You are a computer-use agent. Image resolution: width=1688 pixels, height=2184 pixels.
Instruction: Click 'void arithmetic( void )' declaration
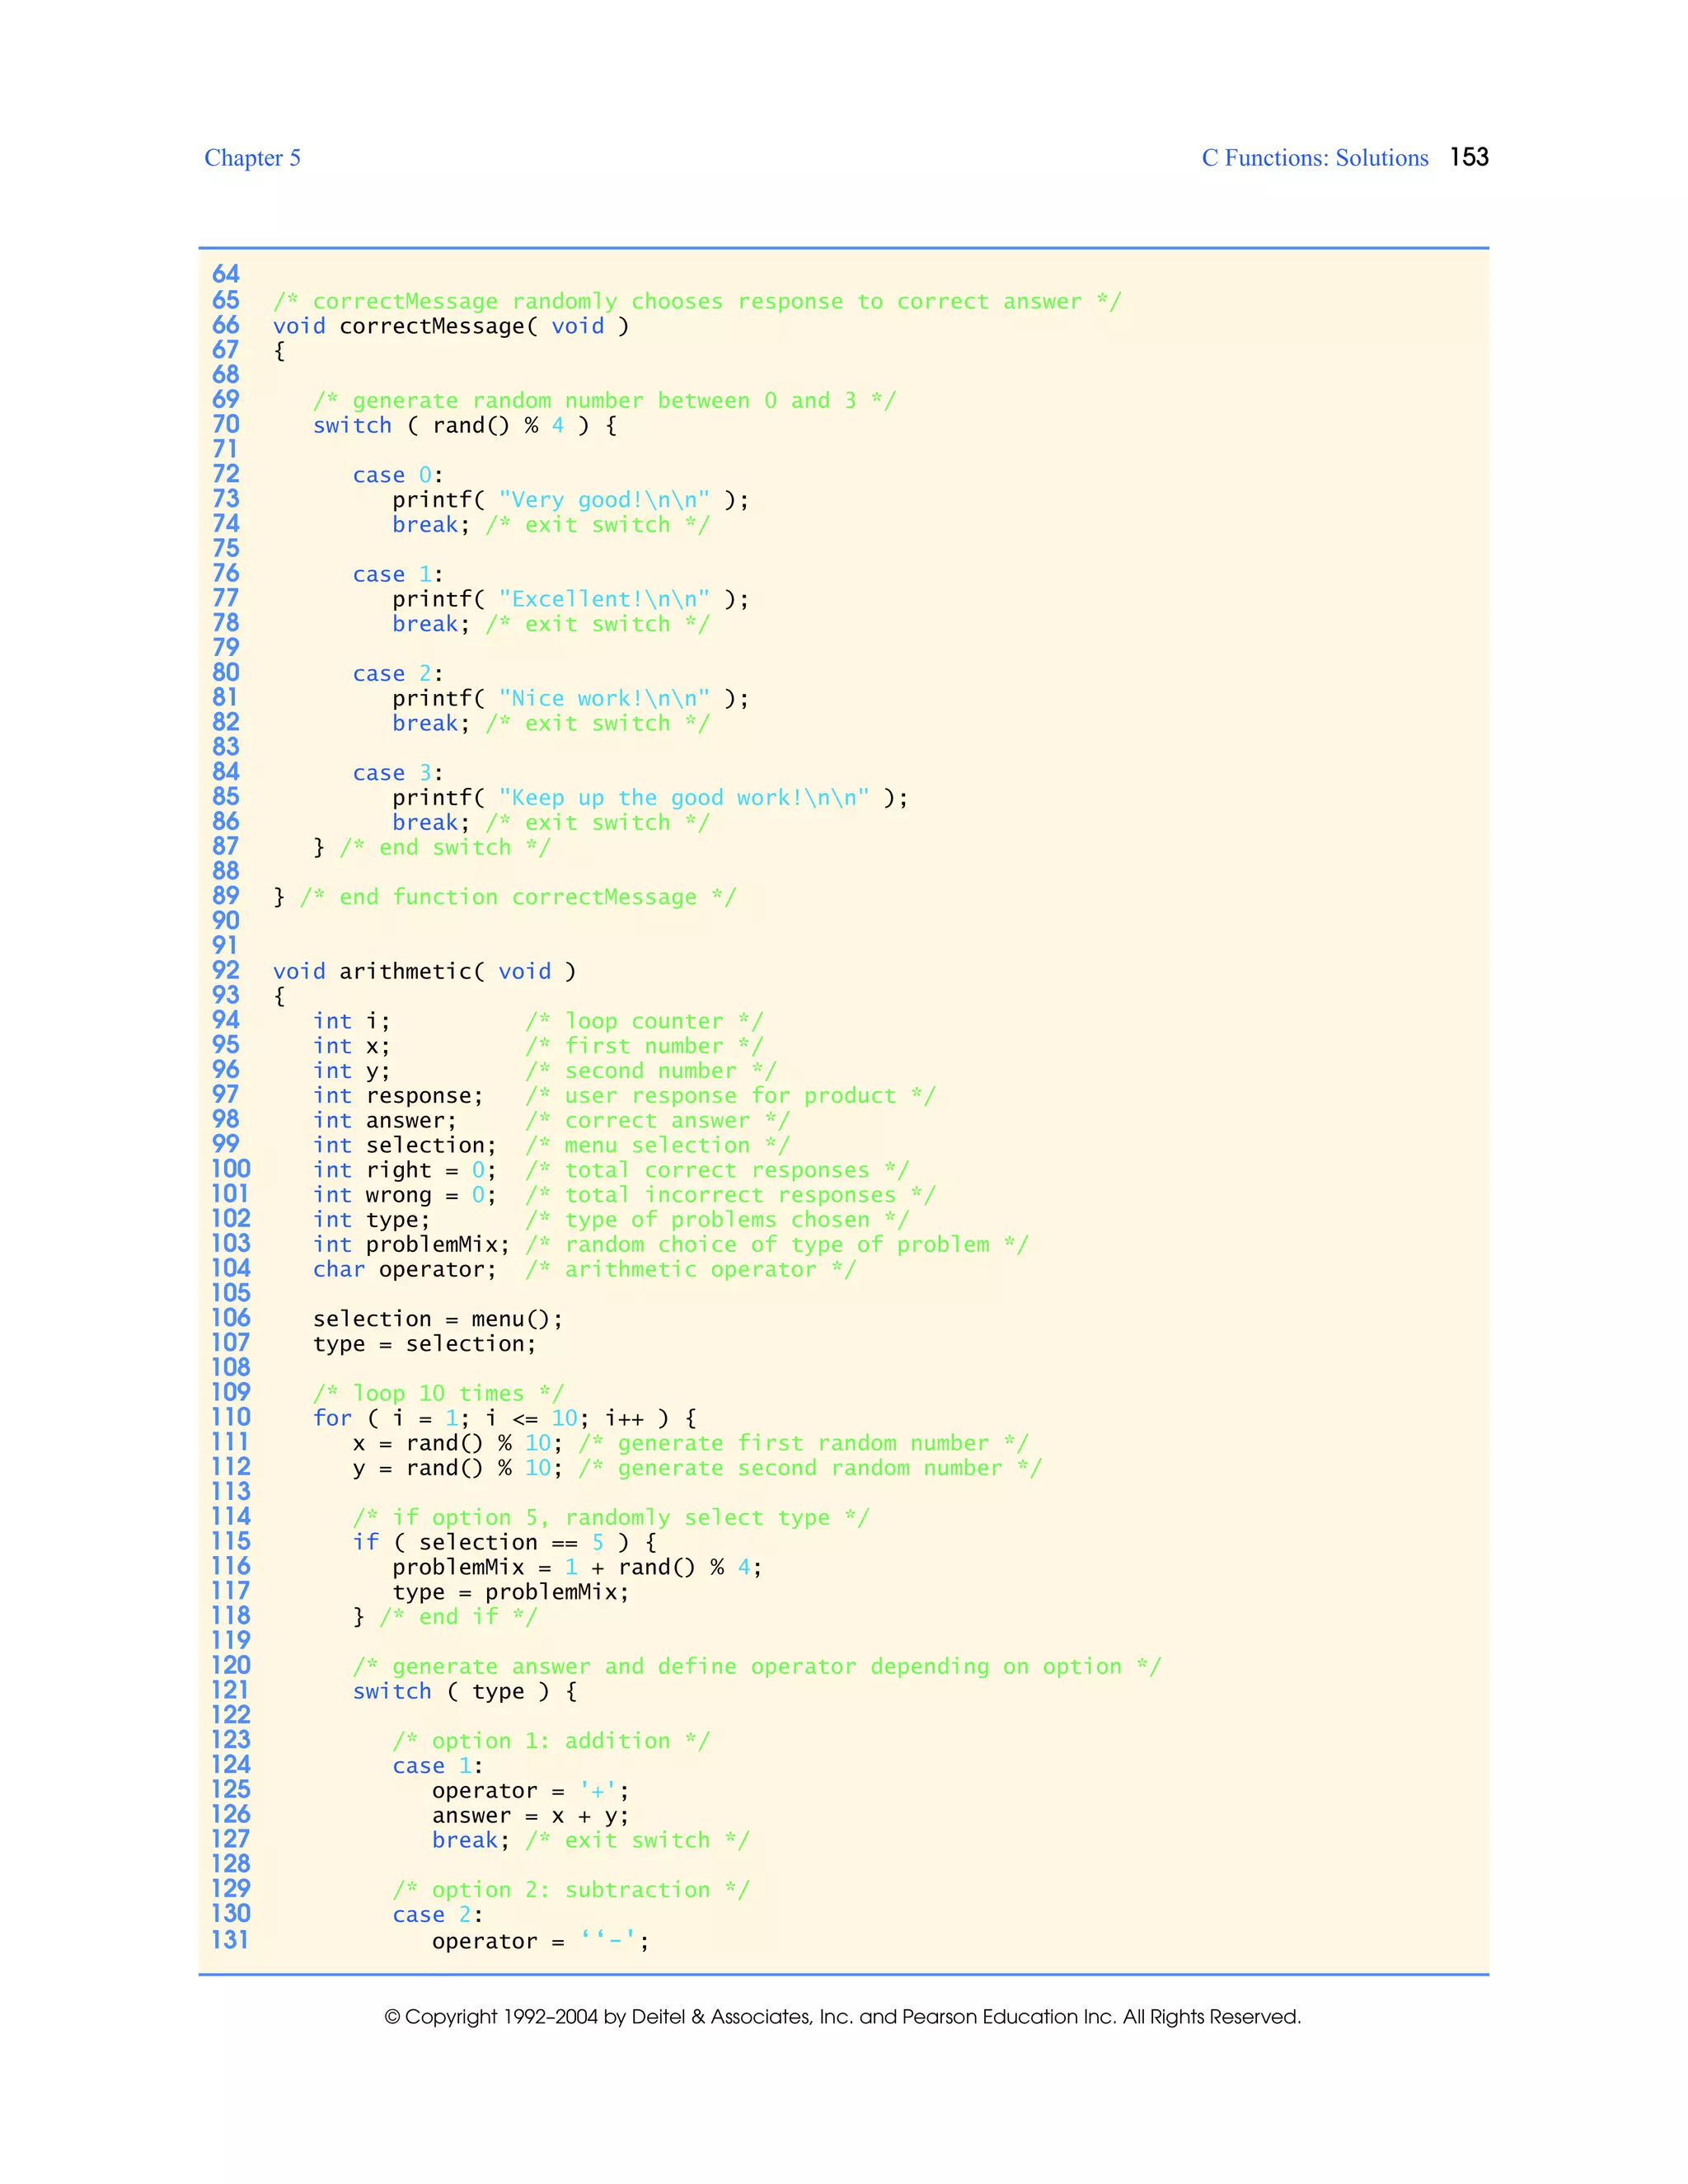pyautogui.click(x=424, y=971)
